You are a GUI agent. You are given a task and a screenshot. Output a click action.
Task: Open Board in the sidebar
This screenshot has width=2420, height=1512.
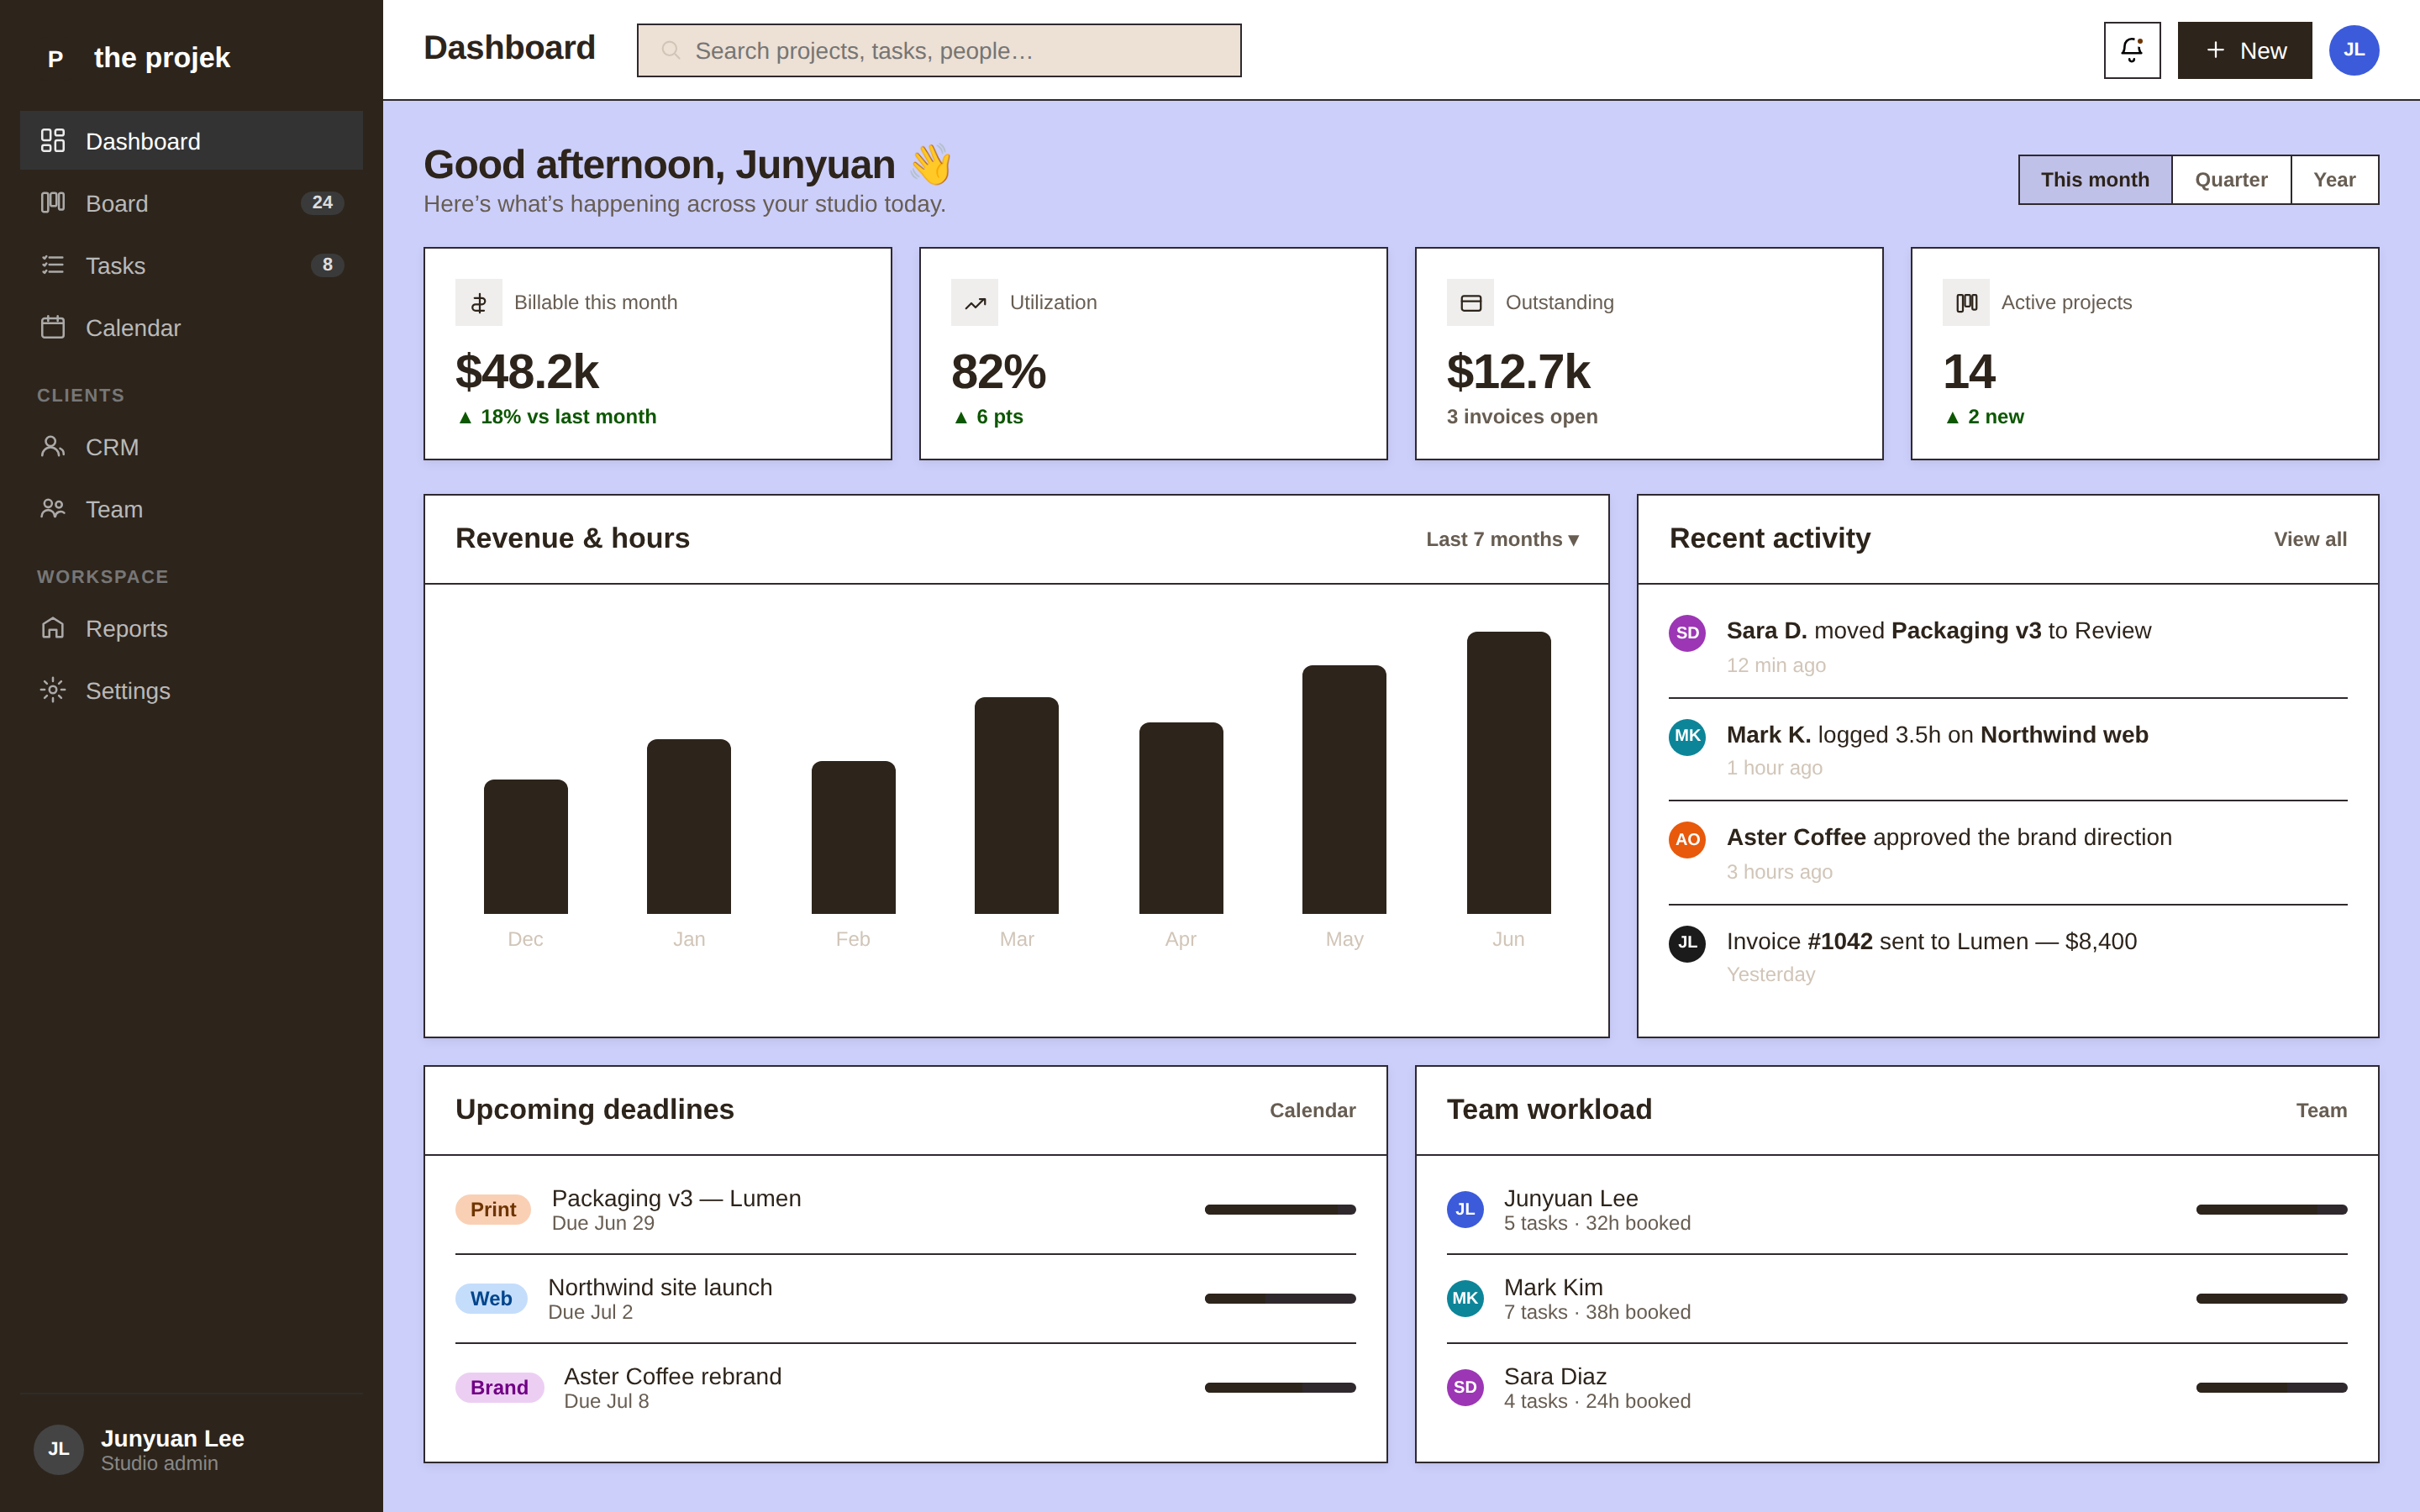tap(191, 202)
